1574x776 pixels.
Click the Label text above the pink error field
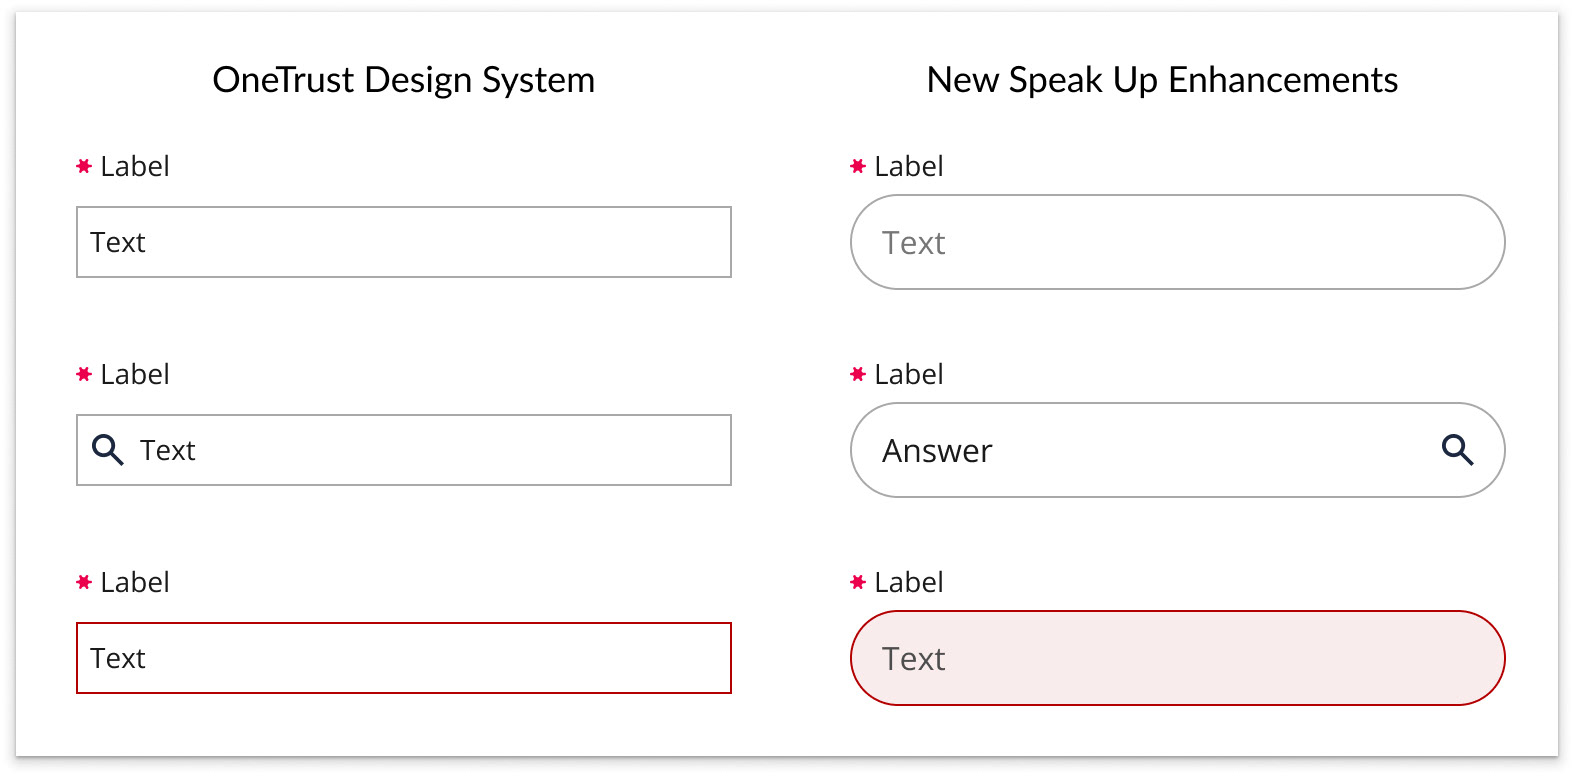click(908, 583)
